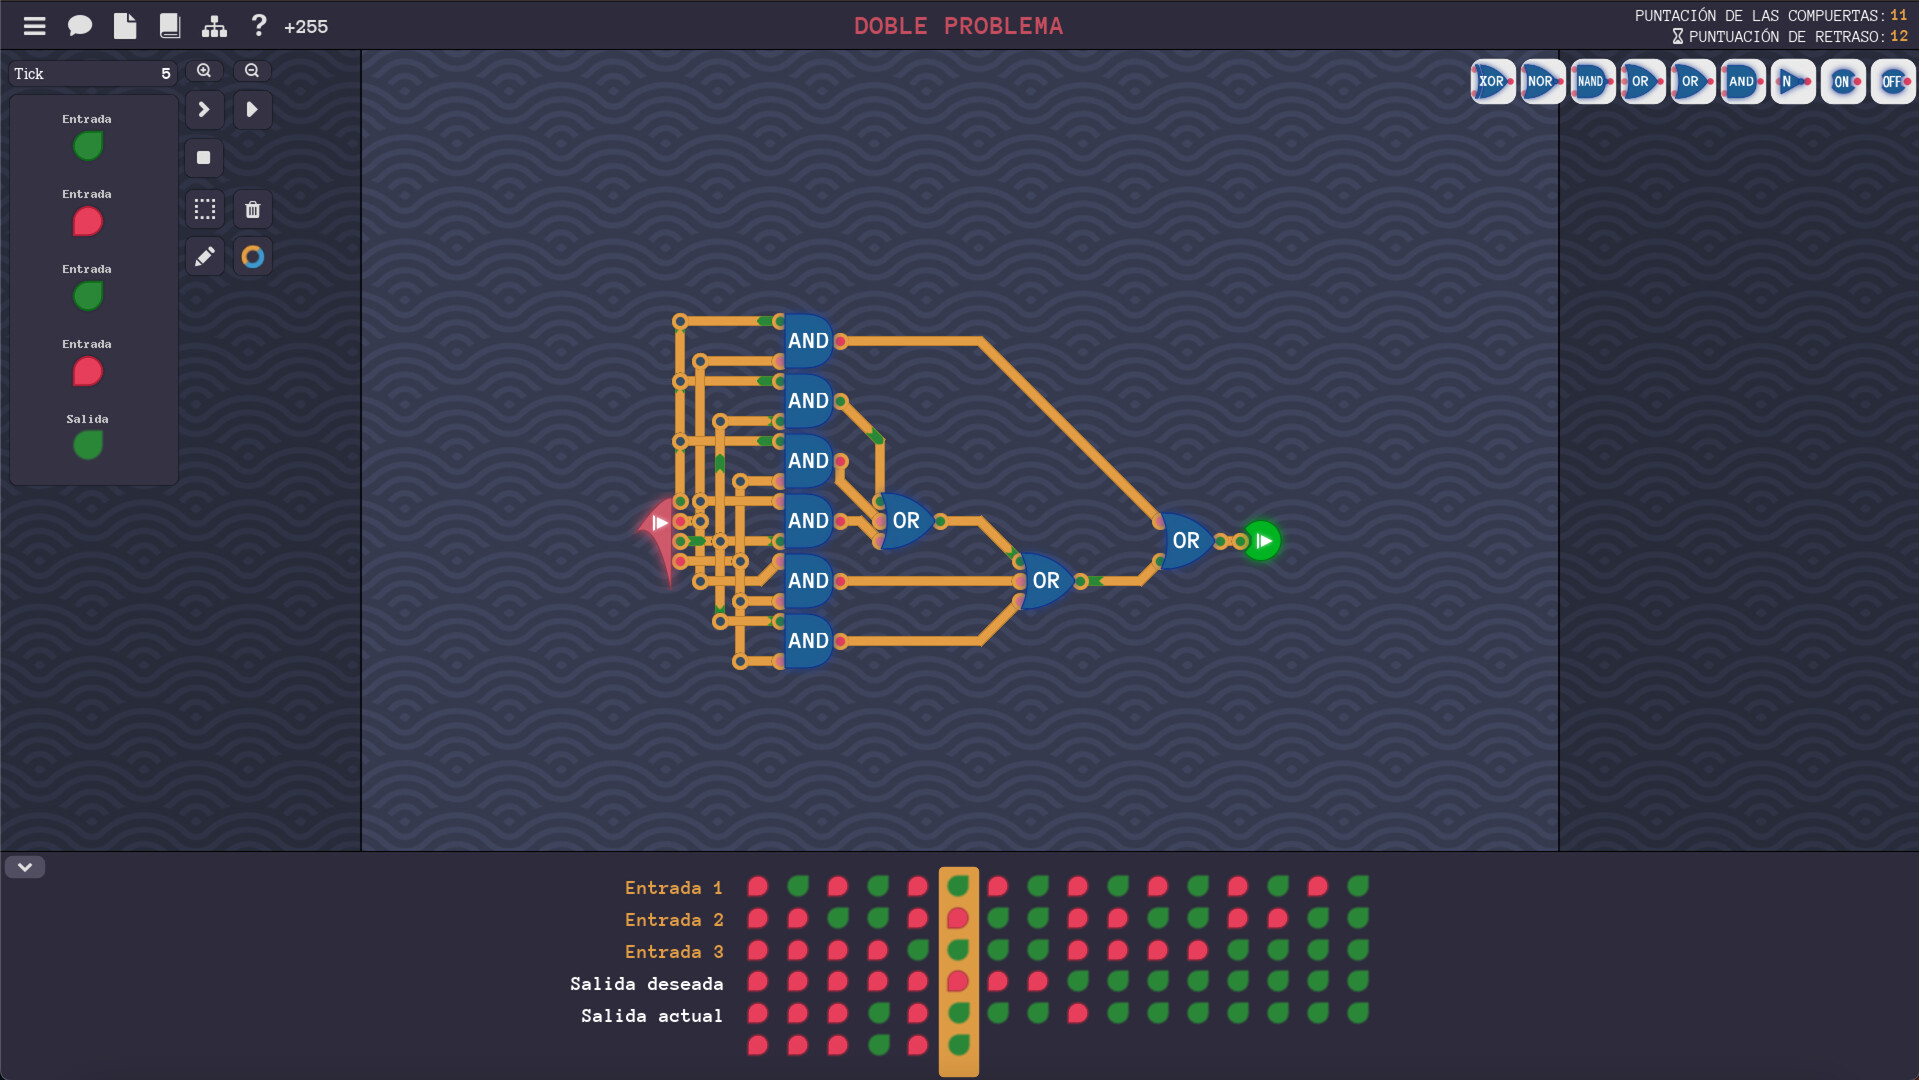The width and height of the screenshot is (1919, 1080).
Task: Open the help question mark
Action: coord(258,25)
